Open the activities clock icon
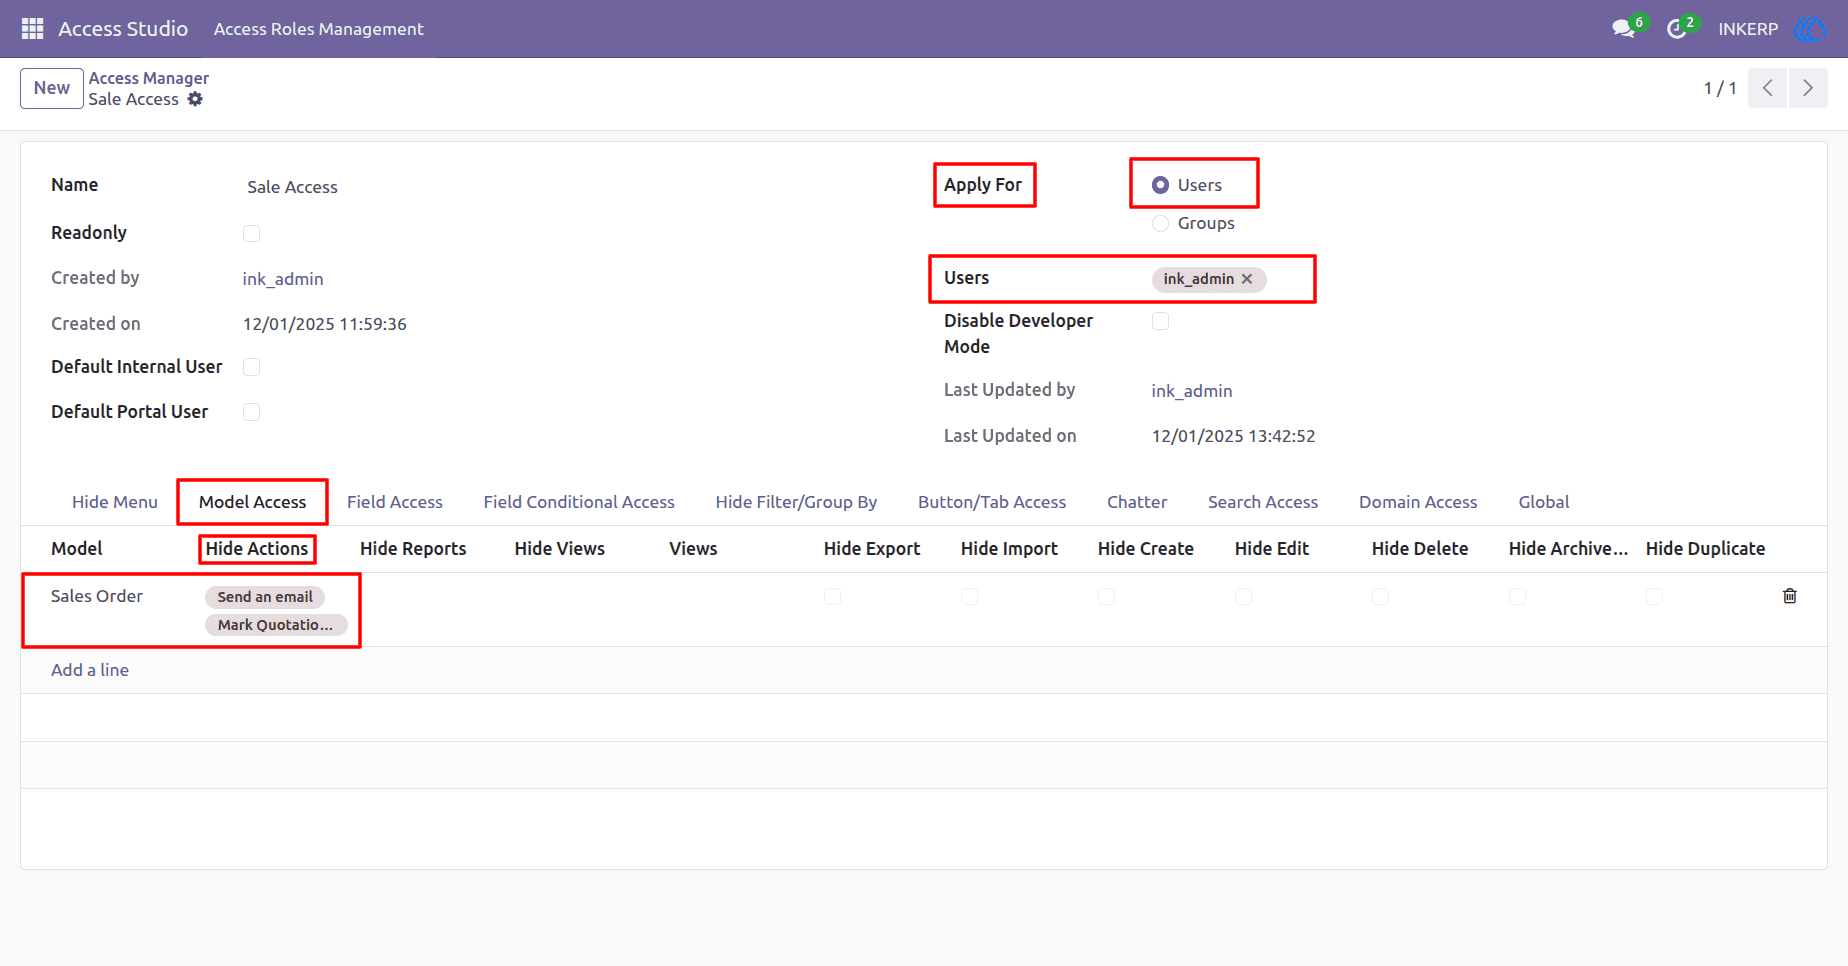 coord(1677,29)
